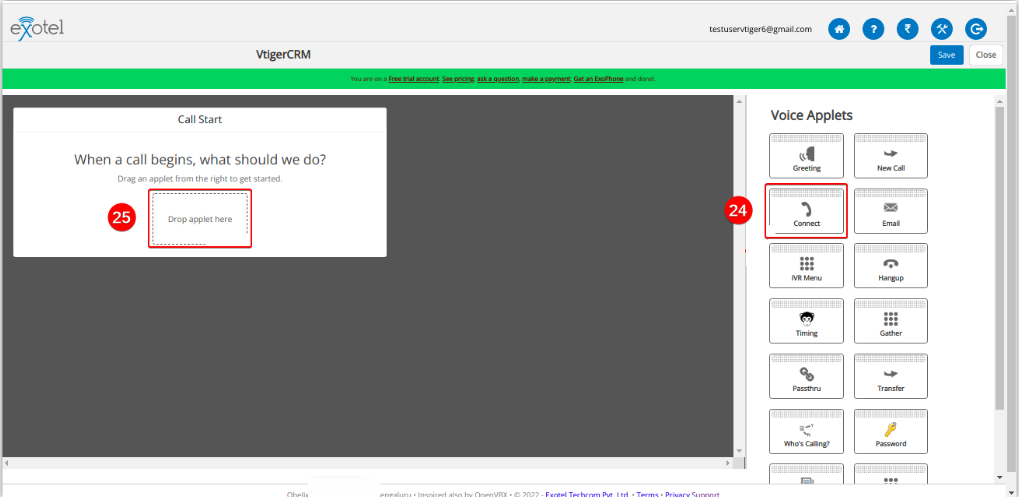The width and height of the screenshot is (1019, 497).
Task: Select the Timing applet
Action: 806,321
